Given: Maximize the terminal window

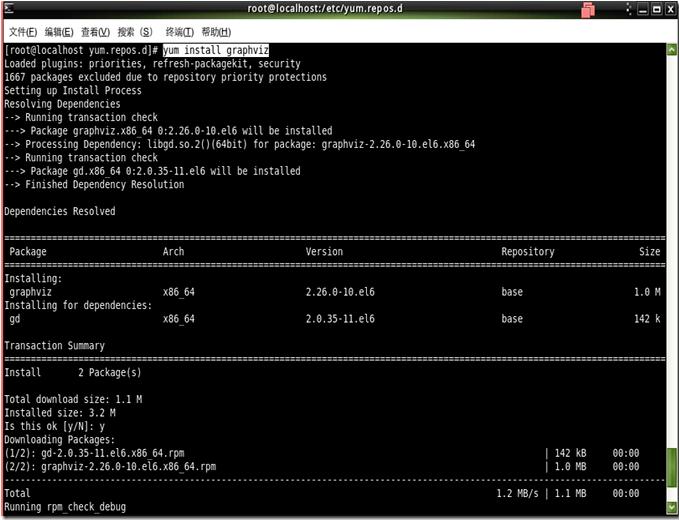Looking at the screenshot, I should pyautogui.click(x=656, y=9).
